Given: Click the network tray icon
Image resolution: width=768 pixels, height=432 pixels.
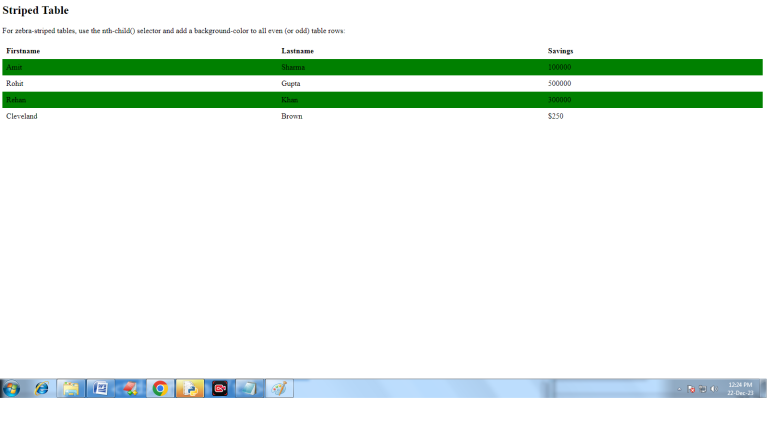Looking at the screenshot, I should click(702, 389).
